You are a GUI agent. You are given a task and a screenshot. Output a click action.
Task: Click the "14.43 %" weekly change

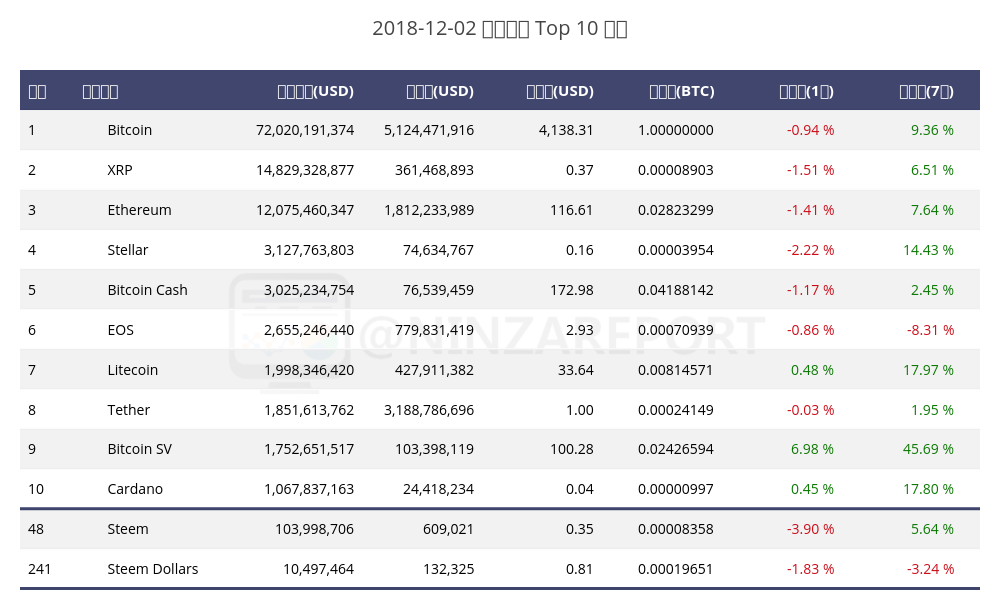(x=928, y=250)
